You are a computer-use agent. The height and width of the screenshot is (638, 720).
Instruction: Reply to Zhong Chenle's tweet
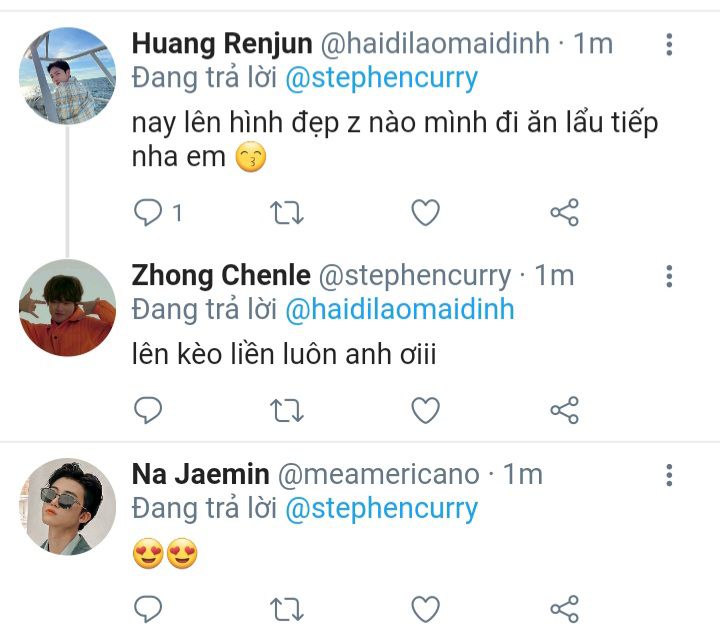tap(149, 409)
